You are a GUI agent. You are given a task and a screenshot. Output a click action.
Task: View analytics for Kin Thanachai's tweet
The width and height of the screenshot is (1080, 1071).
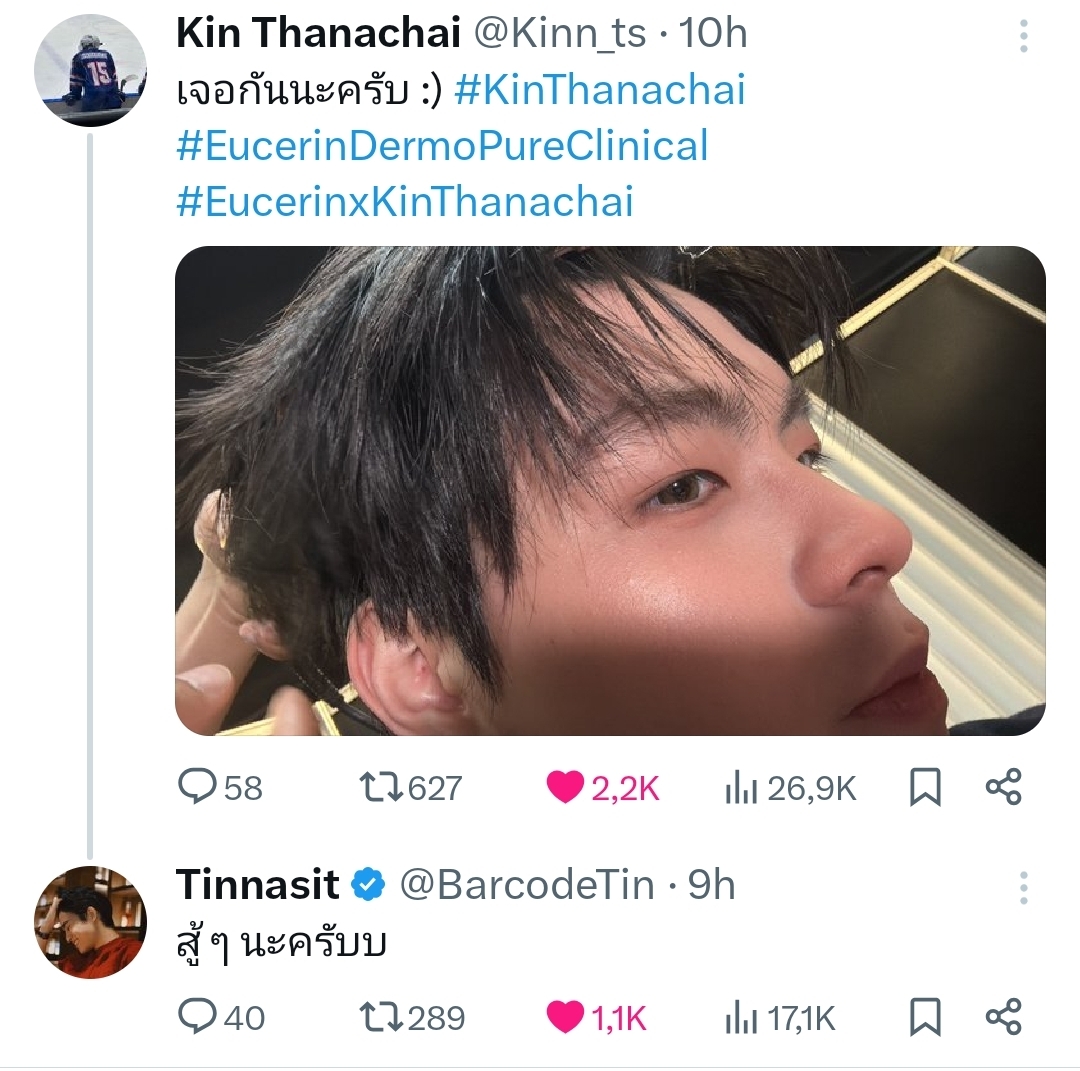(x=739, y=788)
